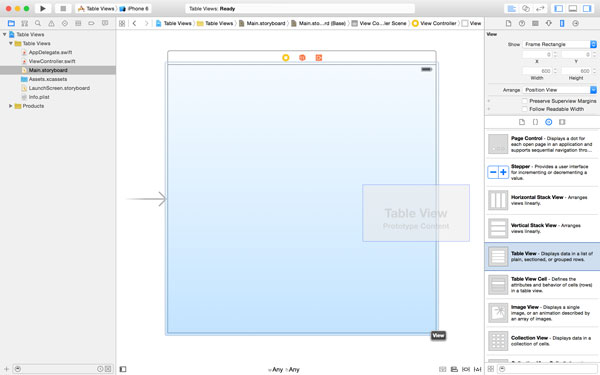Show the version editor

pos(540,8)
